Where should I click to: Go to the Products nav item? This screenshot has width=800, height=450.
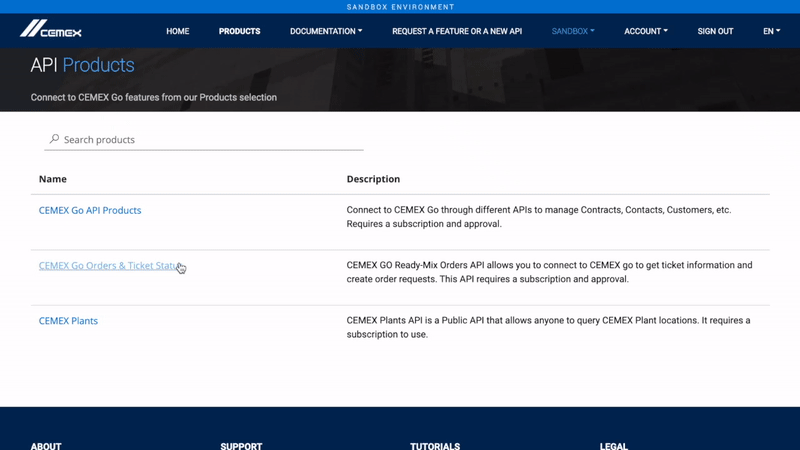(239, 31)
